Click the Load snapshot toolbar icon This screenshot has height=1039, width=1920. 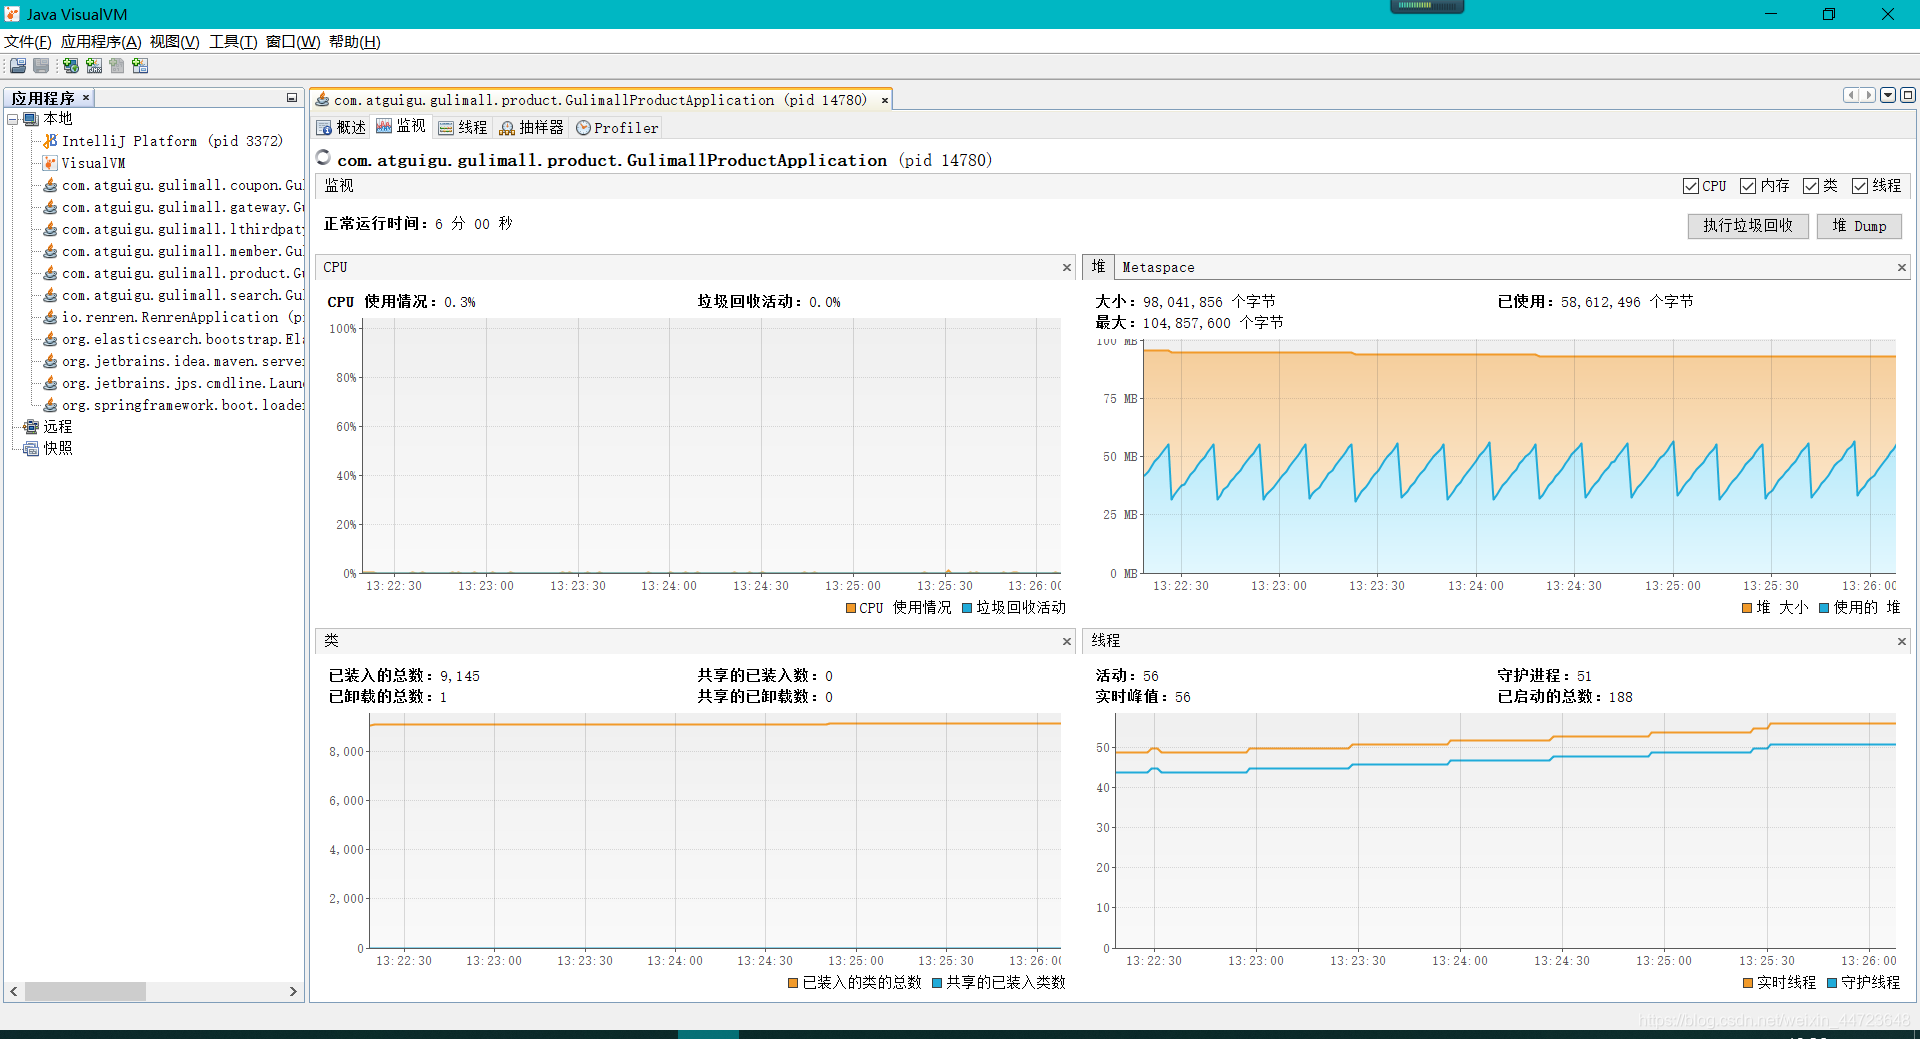(x=18, y=66)
